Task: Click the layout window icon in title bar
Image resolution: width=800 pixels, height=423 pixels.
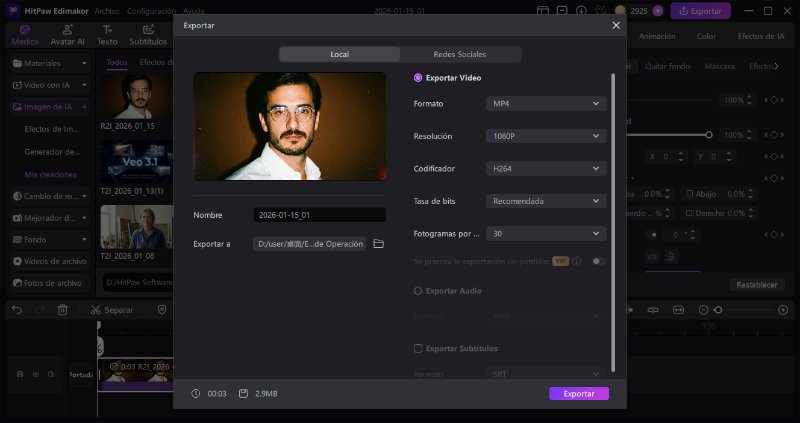Action: pyautogui.click(x=543, y=11)
